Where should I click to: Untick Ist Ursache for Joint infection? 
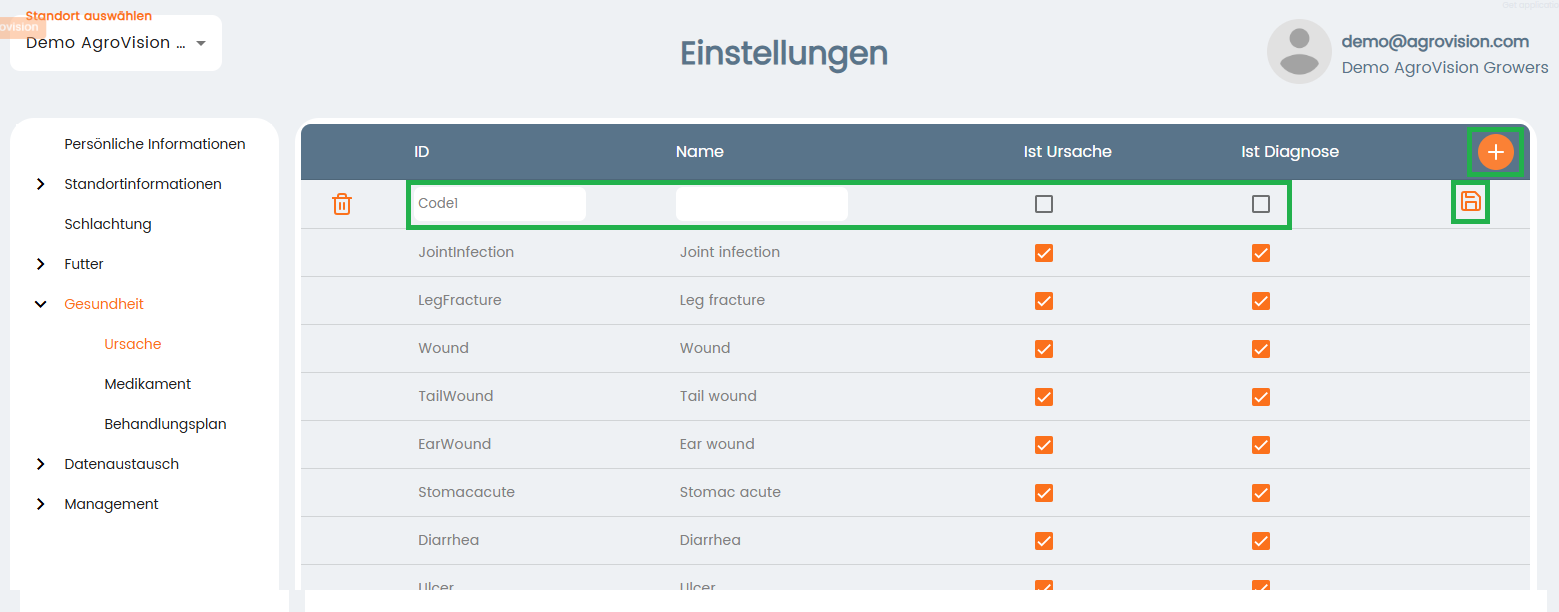click(x=1044, y=253)
